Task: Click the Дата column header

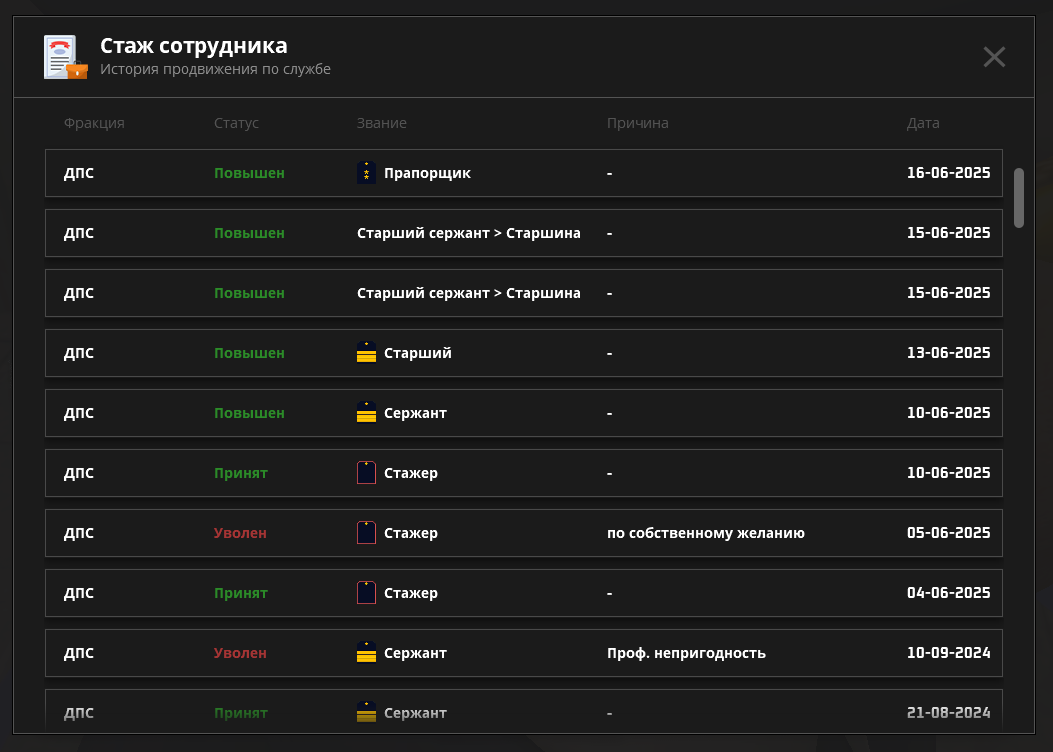Action: [x=922, y=123]
